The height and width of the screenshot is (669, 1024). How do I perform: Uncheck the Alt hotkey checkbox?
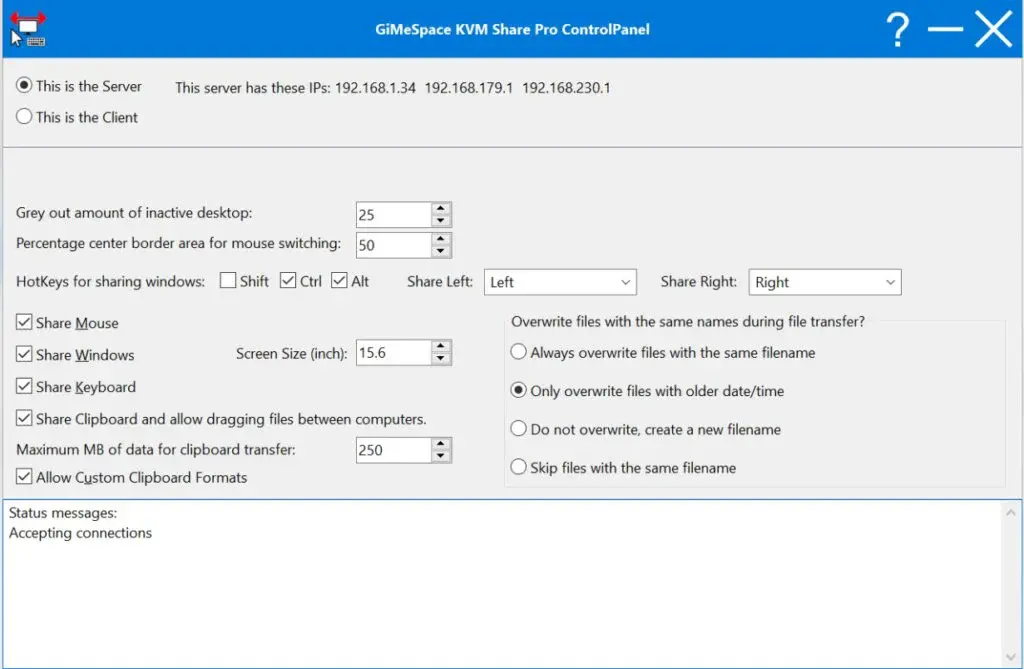[x=339, y=281]
